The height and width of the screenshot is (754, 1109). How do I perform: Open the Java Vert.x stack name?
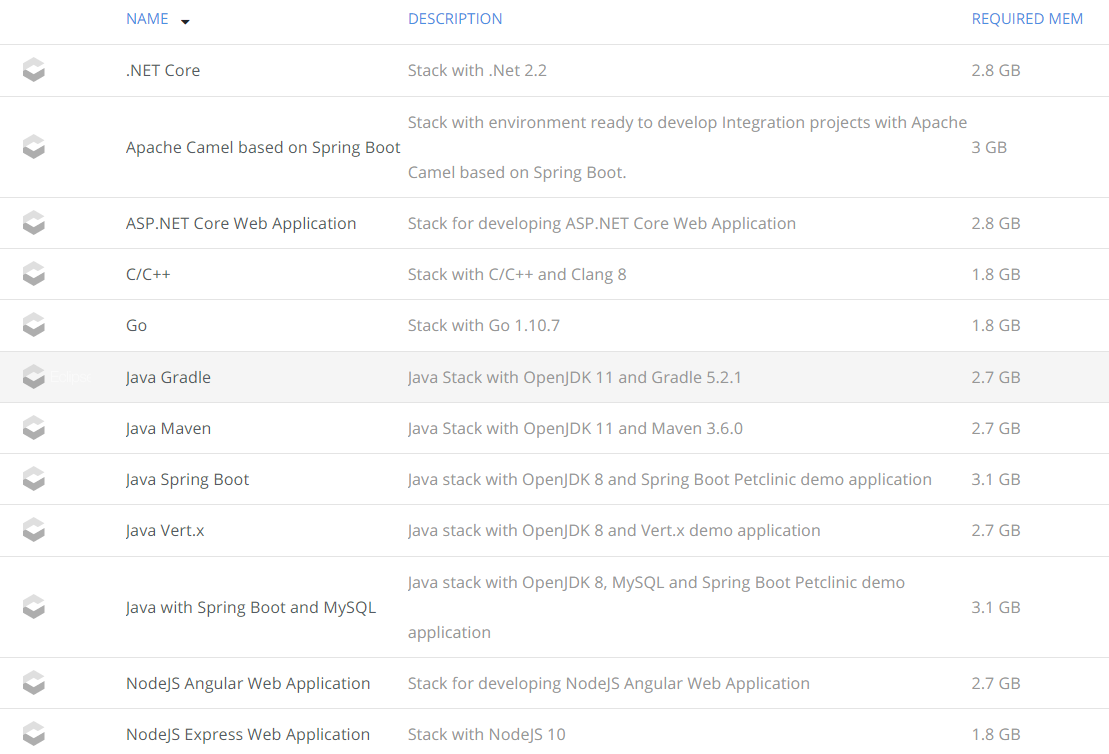point(165,530)
